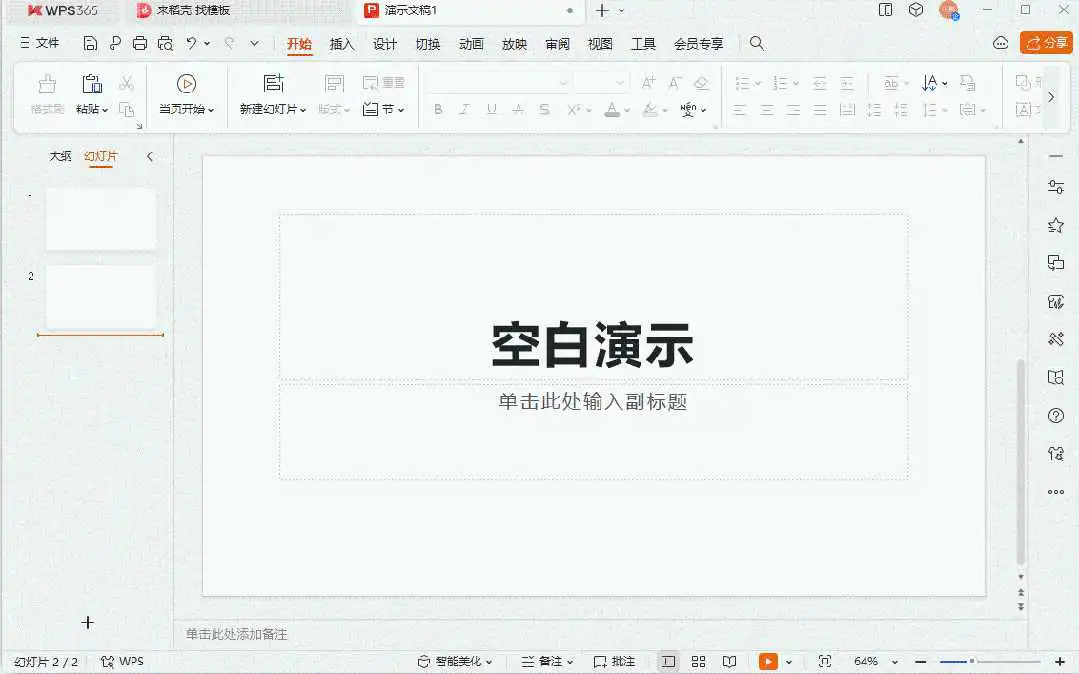Switch to 大纲 (Outline) panel tab
Image resolution: width=1079 pixels, height=674 pixels.
[60, 156]
